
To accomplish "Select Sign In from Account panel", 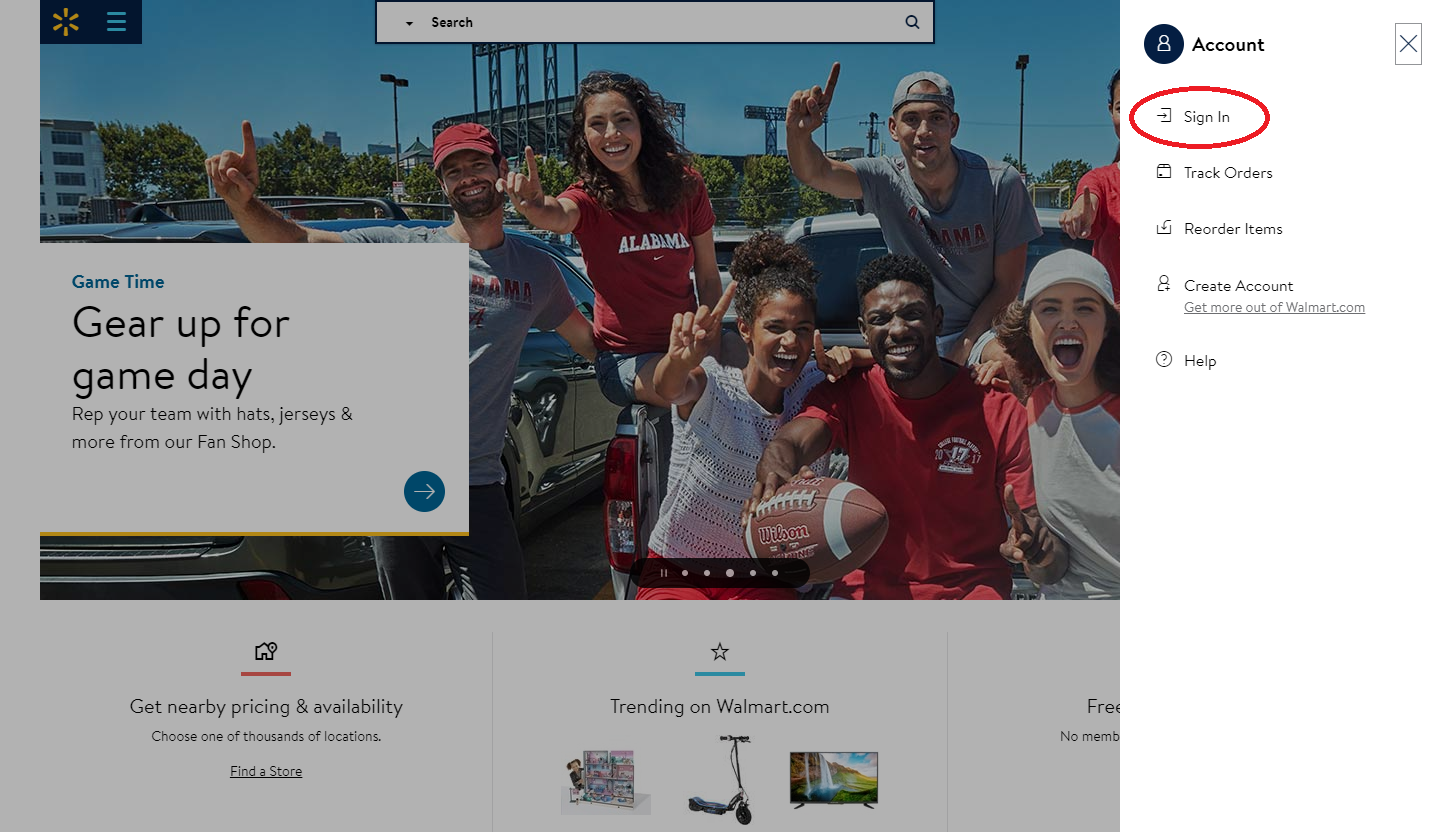I will (1206, 117).
